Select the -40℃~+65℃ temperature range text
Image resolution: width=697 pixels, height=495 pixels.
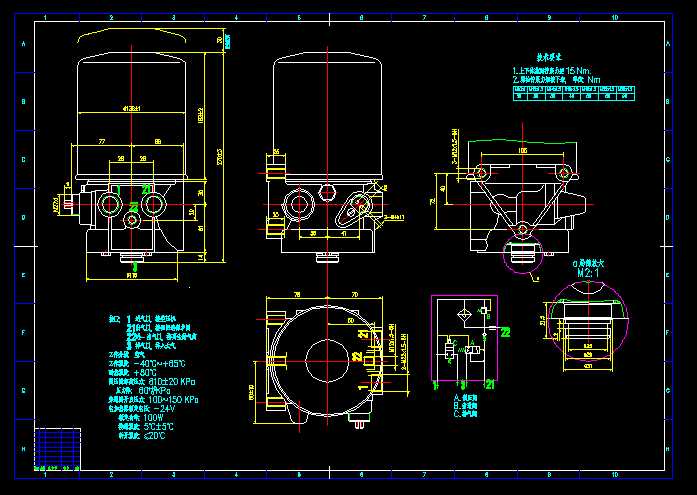click(x=160, y=364)
